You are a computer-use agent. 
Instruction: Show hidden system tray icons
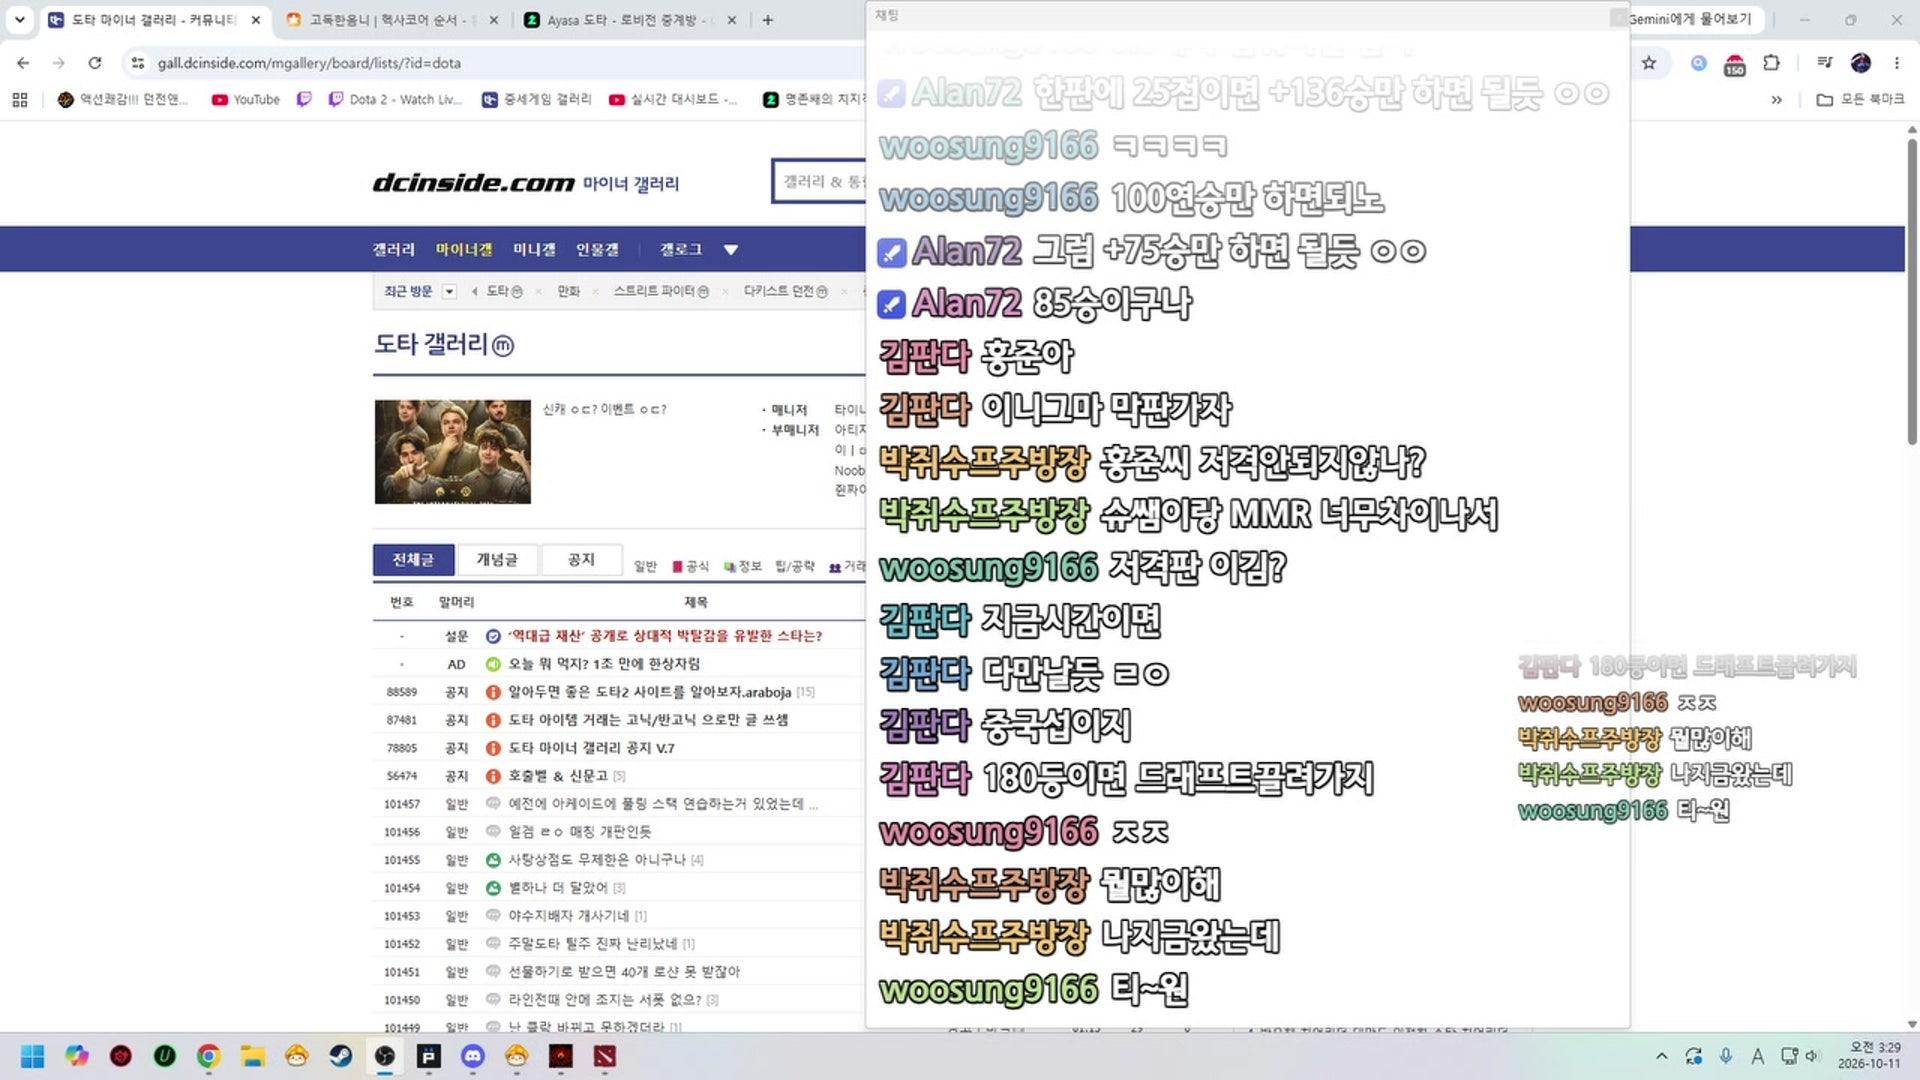pyautogui.click(x=1661, y=1056)
